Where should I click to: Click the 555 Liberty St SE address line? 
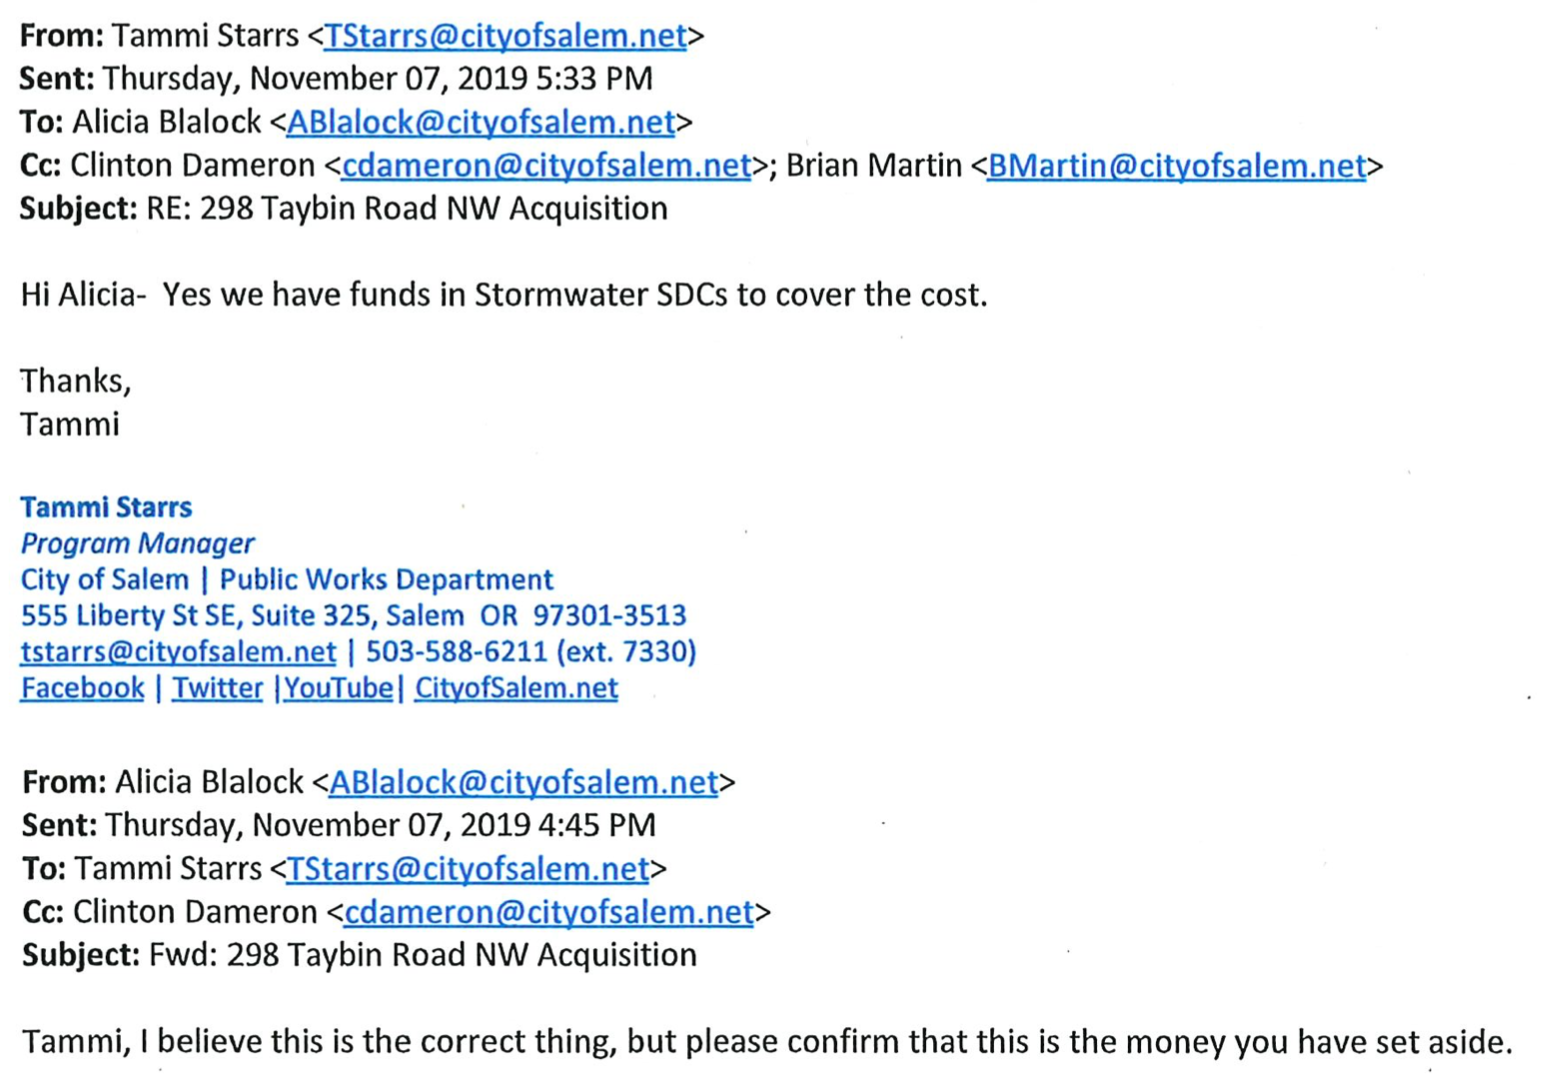coord(353,615)
